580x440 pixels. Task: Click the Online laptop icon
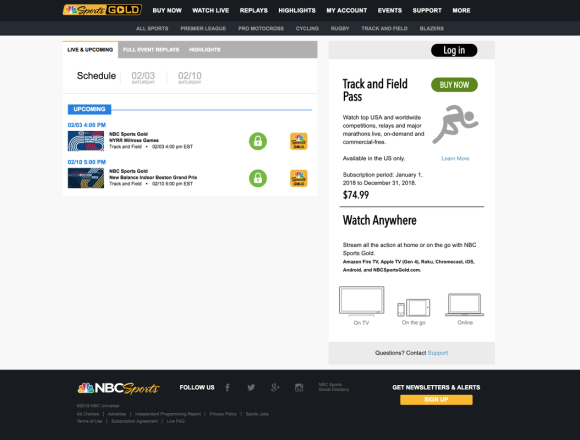coord(465,305)
